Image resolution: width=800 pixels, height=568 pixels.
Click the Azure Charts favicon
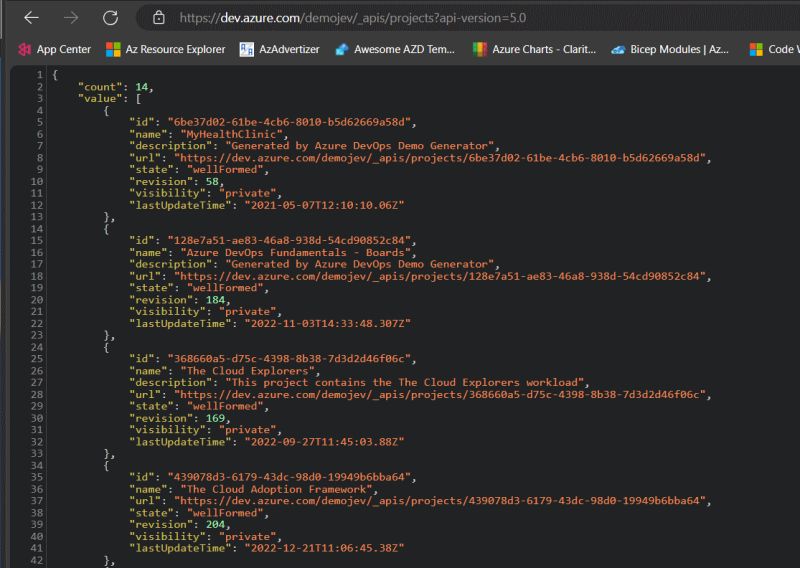click(x=480, y=49)
